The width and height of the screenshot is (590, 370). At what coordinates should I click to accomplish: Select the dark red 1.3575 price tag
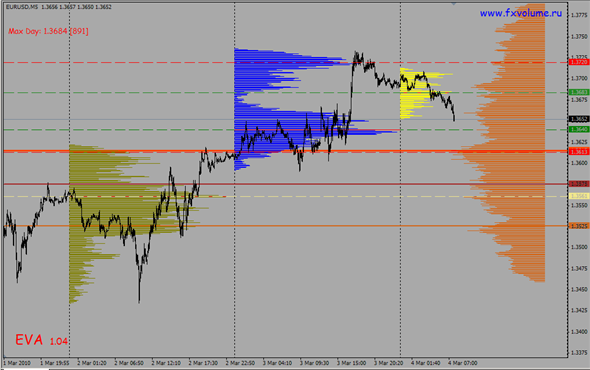pyautogui.click(x=579, y=184)
